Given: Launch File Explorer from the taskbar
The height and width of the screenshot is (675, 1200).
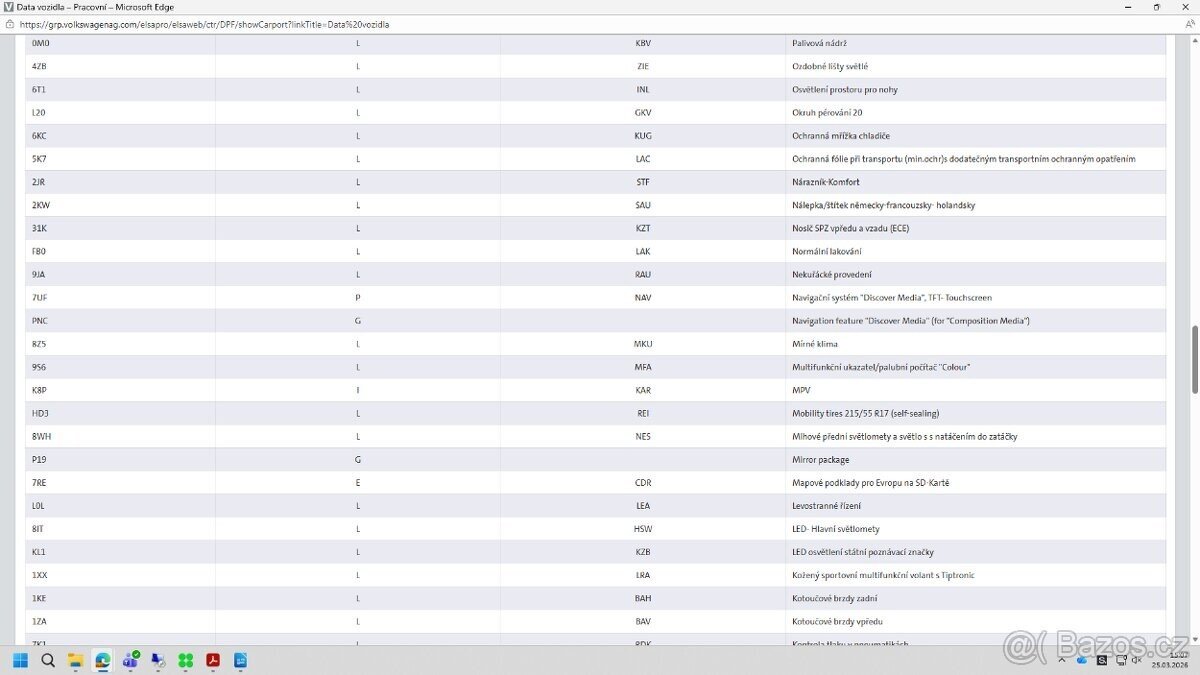Looking at the screenshot, I should (x=75, y=660).
